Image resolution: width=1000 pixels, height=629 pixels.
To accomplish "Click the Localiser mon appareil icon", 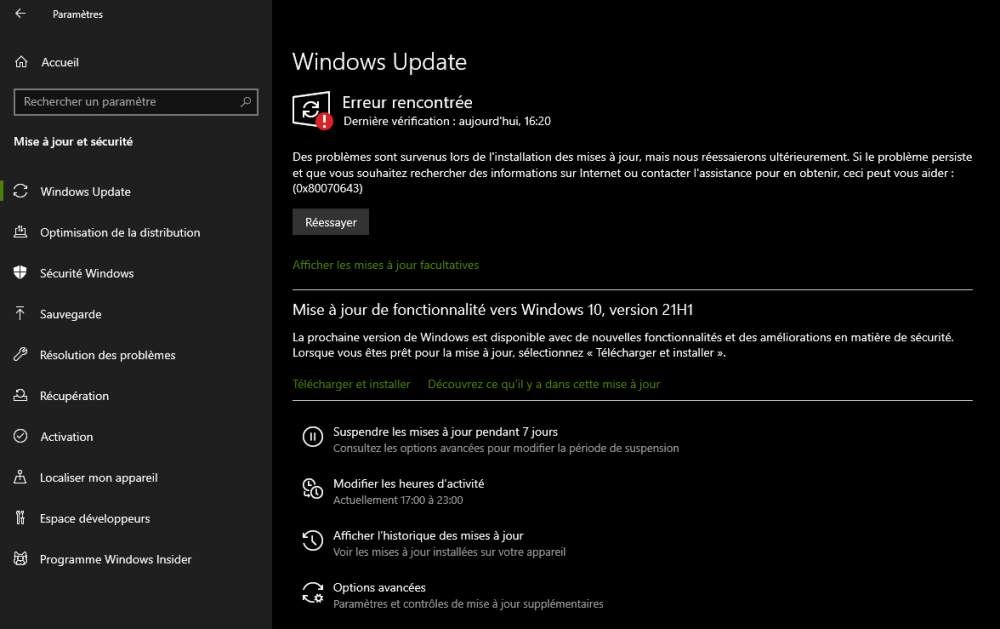I will tap(19, 478).
